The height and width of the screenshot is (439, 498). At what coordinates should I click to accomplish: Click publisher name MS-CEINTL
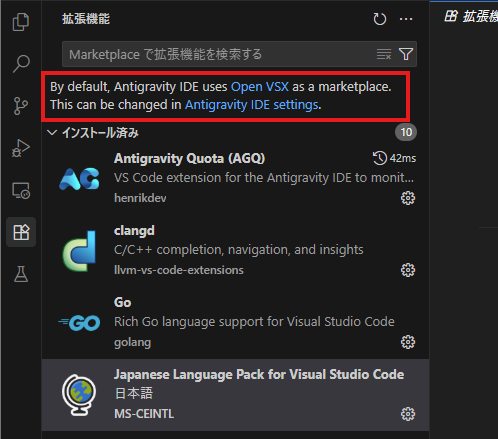point(144,414)
